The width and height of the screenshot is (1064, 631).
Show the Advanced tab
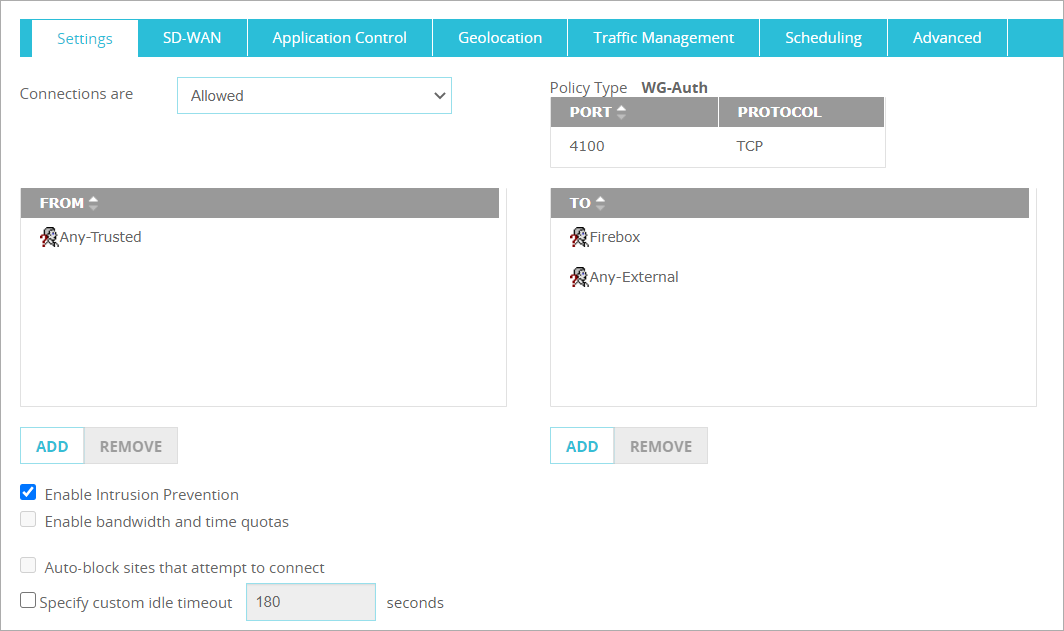[x=946, y=38]
